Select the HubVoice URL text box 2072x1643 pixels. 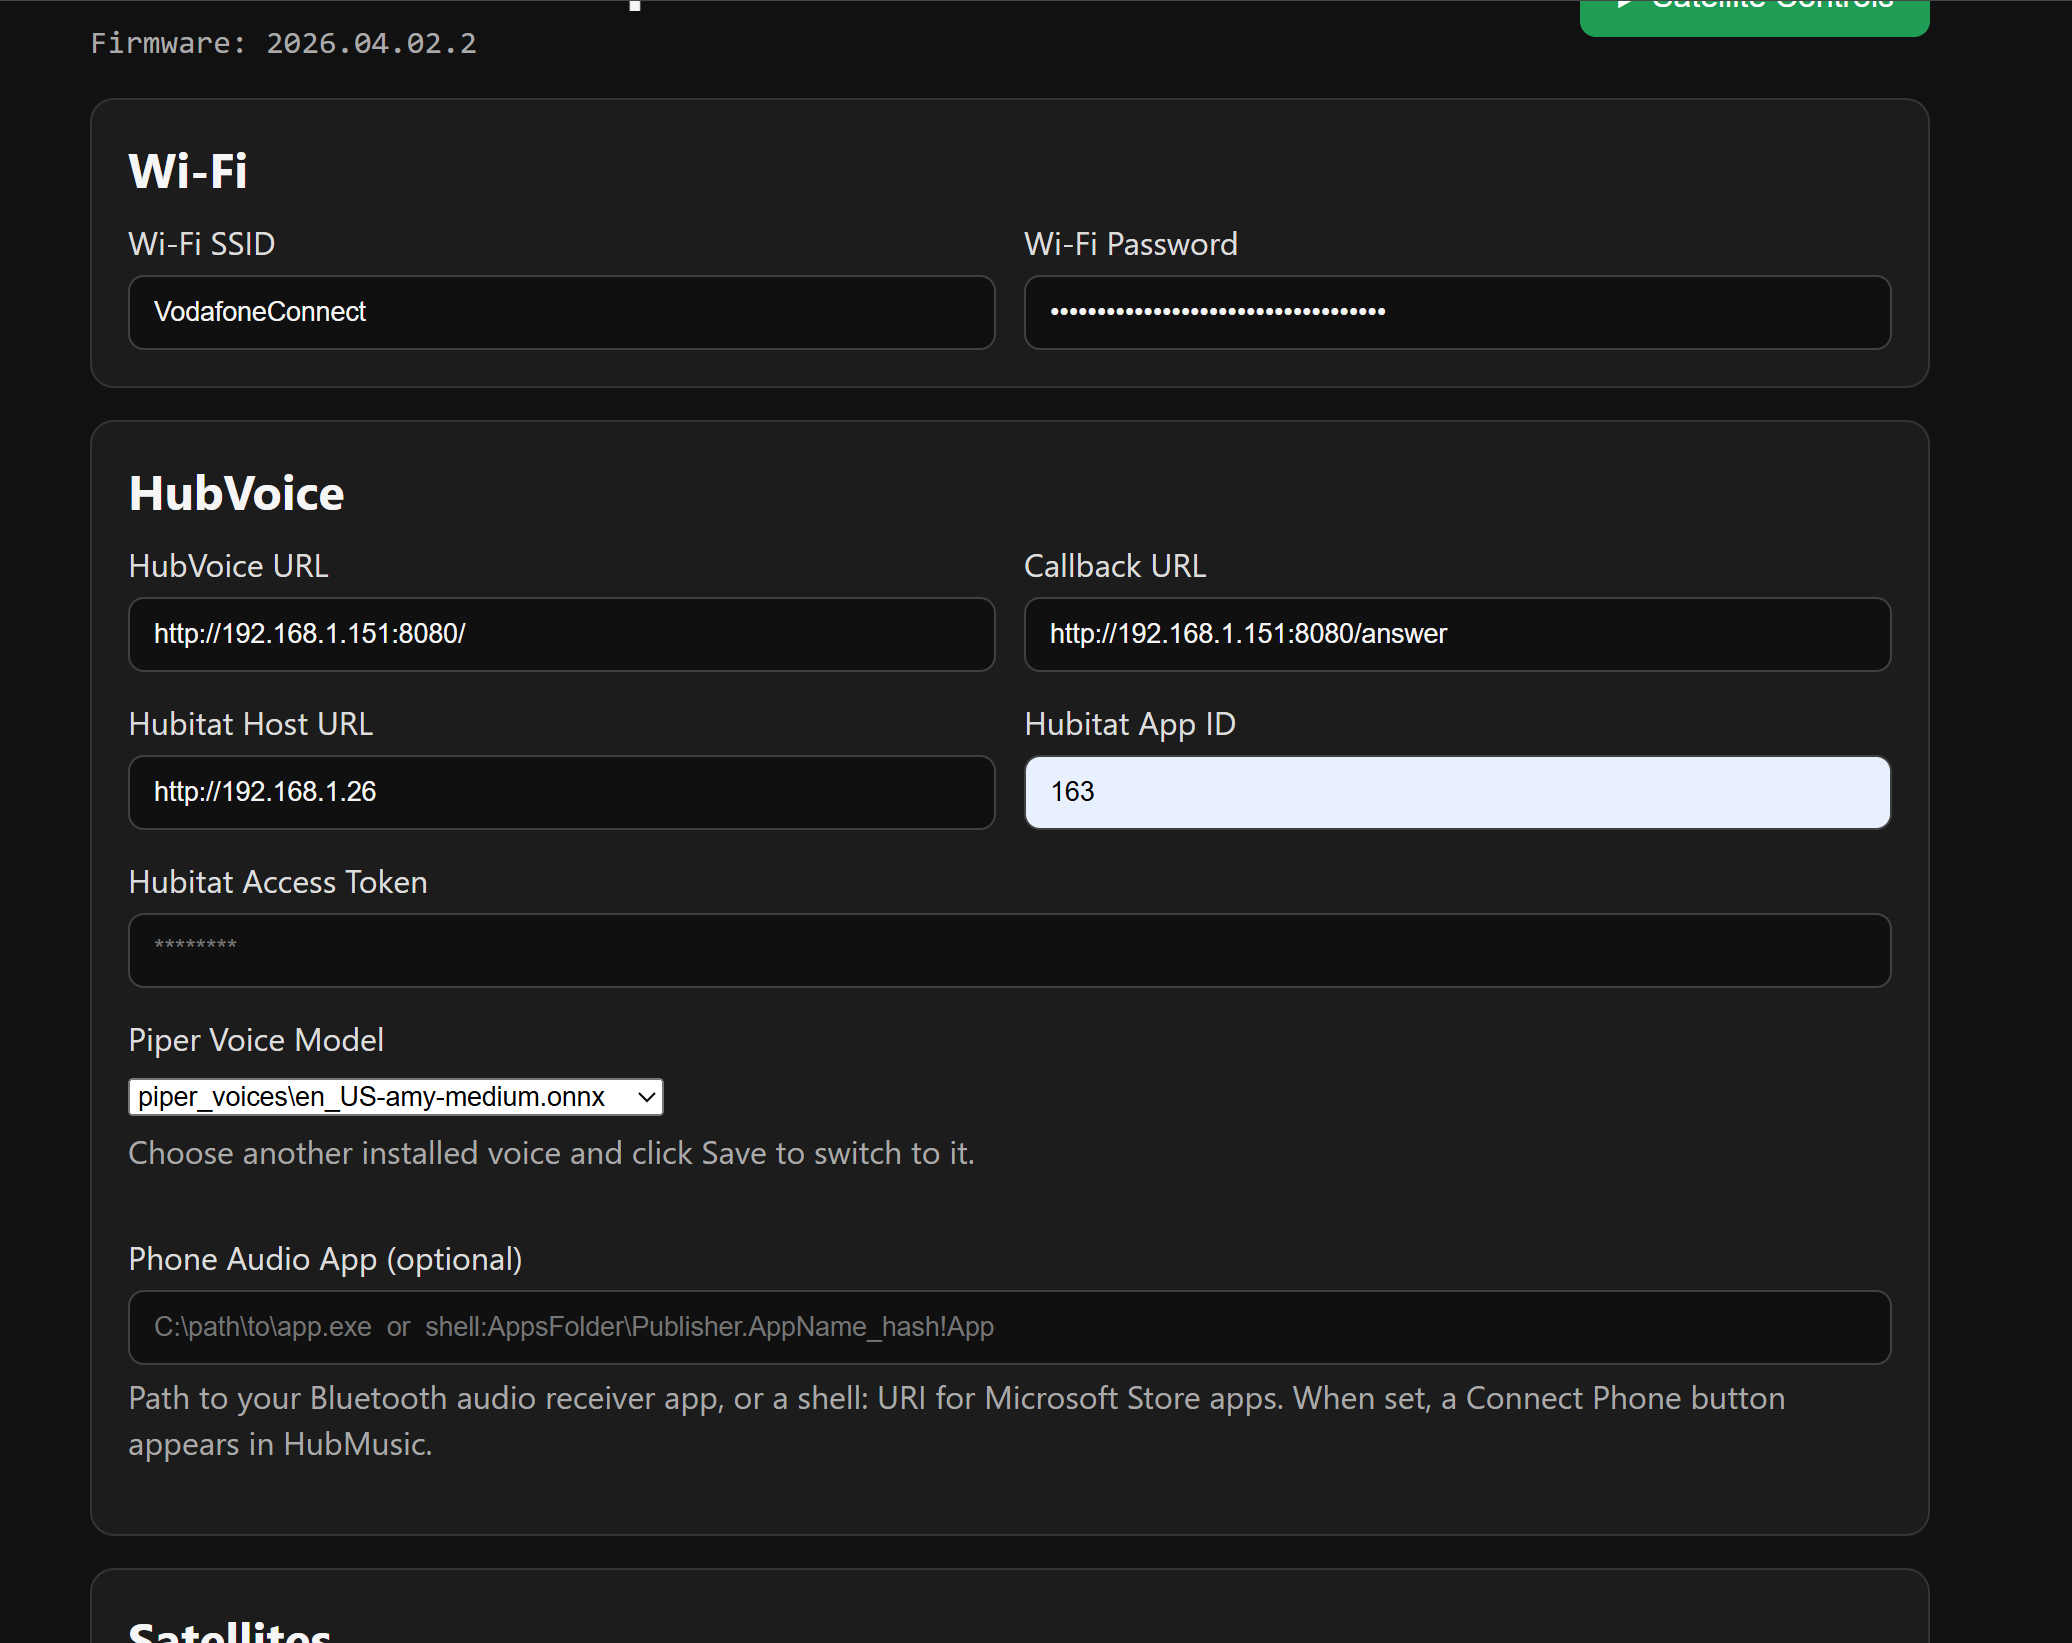coord(561,634)
